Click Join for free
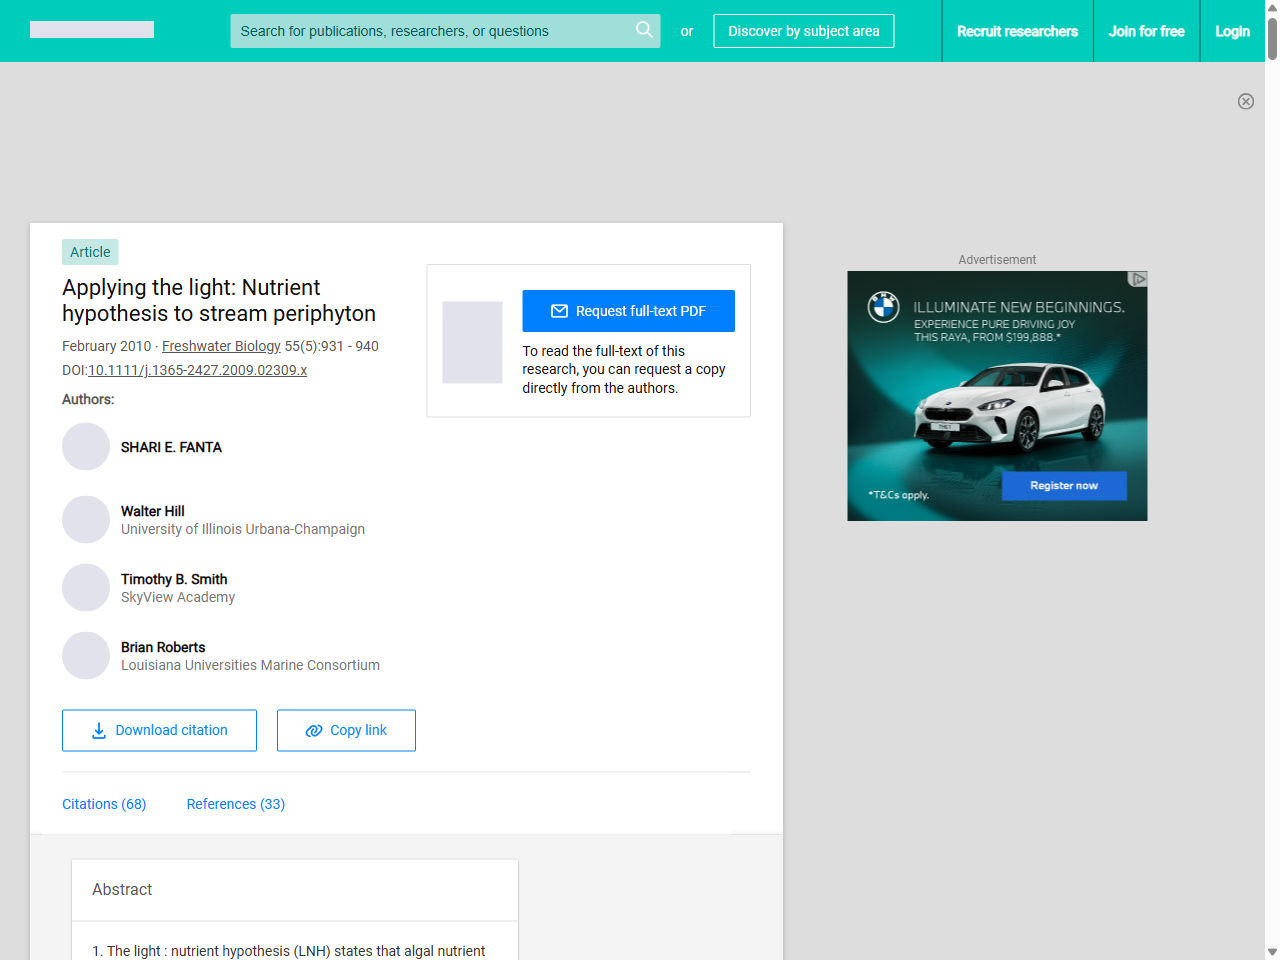The image size is (1280, 960). pos(1146,31)
